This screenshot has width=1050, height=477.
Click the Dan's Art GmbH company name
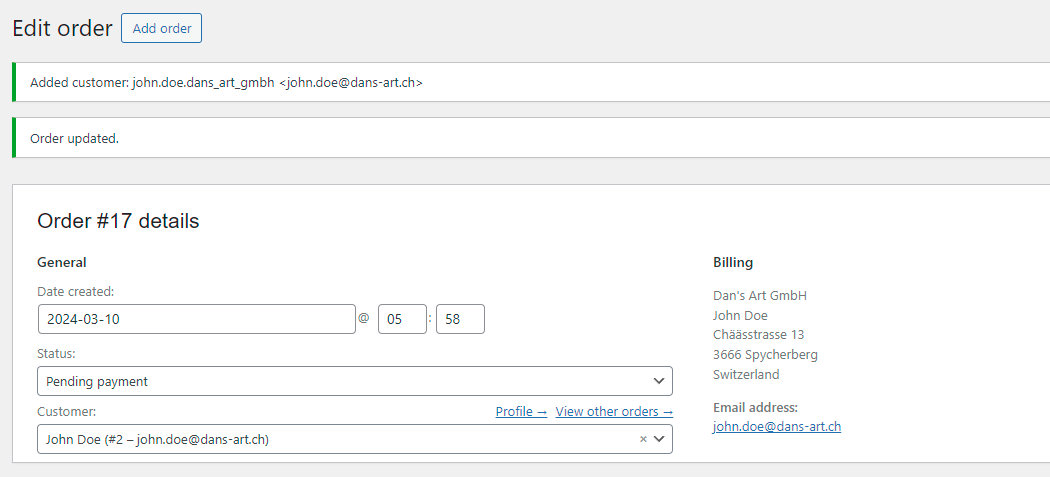(x=760, y=295)
